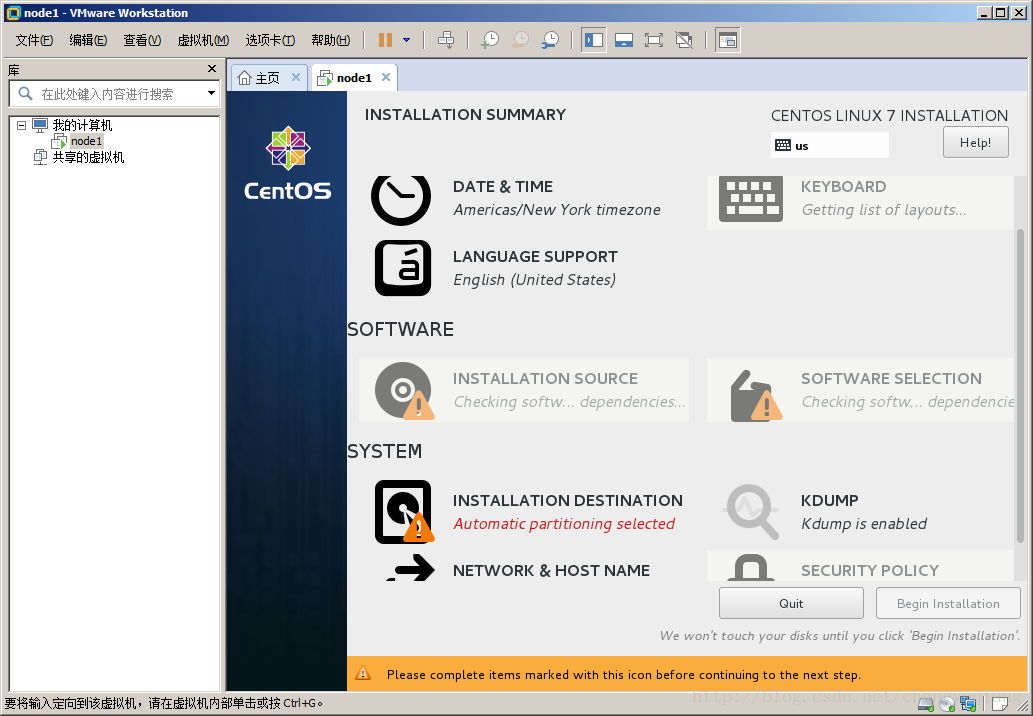This screenshot has width=1033, height=716.
Task: Toggle the console view toolbar button
Action: click(727, 40)
